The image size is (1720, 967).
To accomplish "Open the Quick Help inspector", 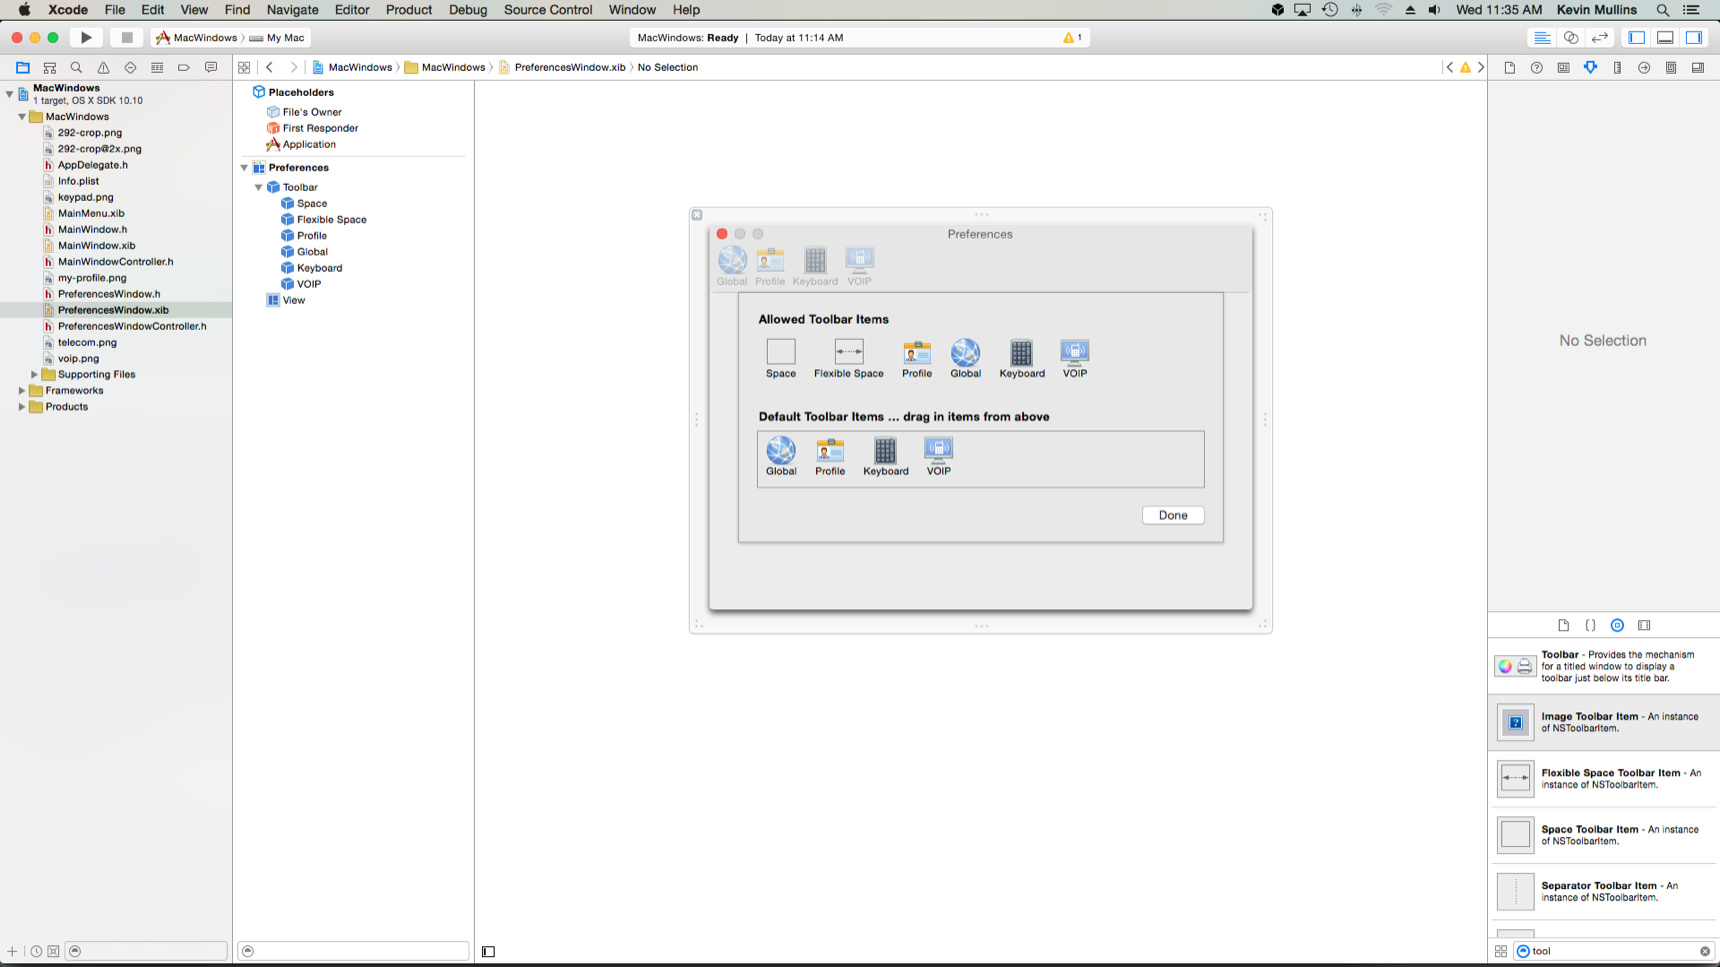I will tap(1537, 68).
